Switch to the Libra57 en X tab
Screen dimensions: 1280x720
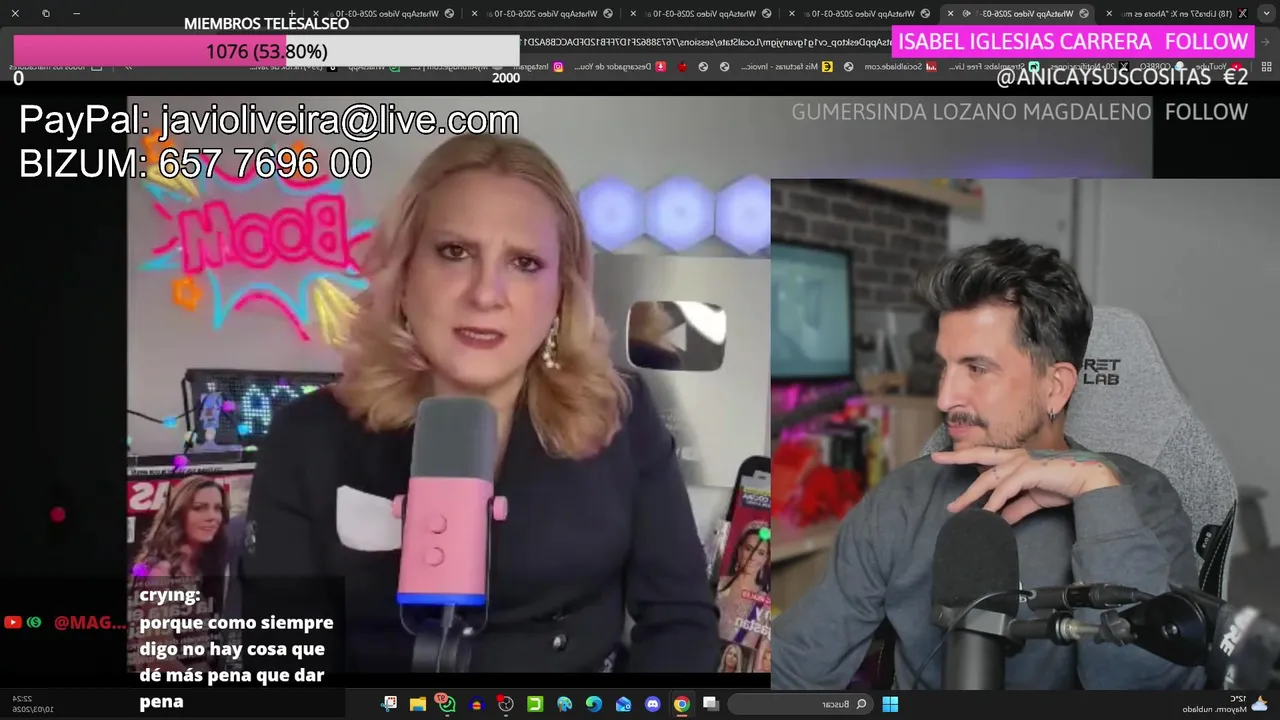(x=1184, y=13)
